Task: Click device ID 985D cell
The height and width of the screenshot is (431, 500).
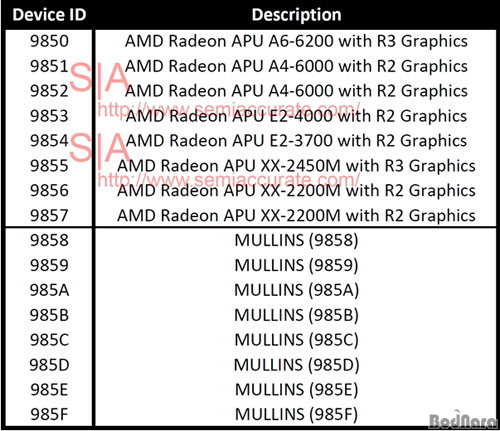Action: (x=49, y=365)
